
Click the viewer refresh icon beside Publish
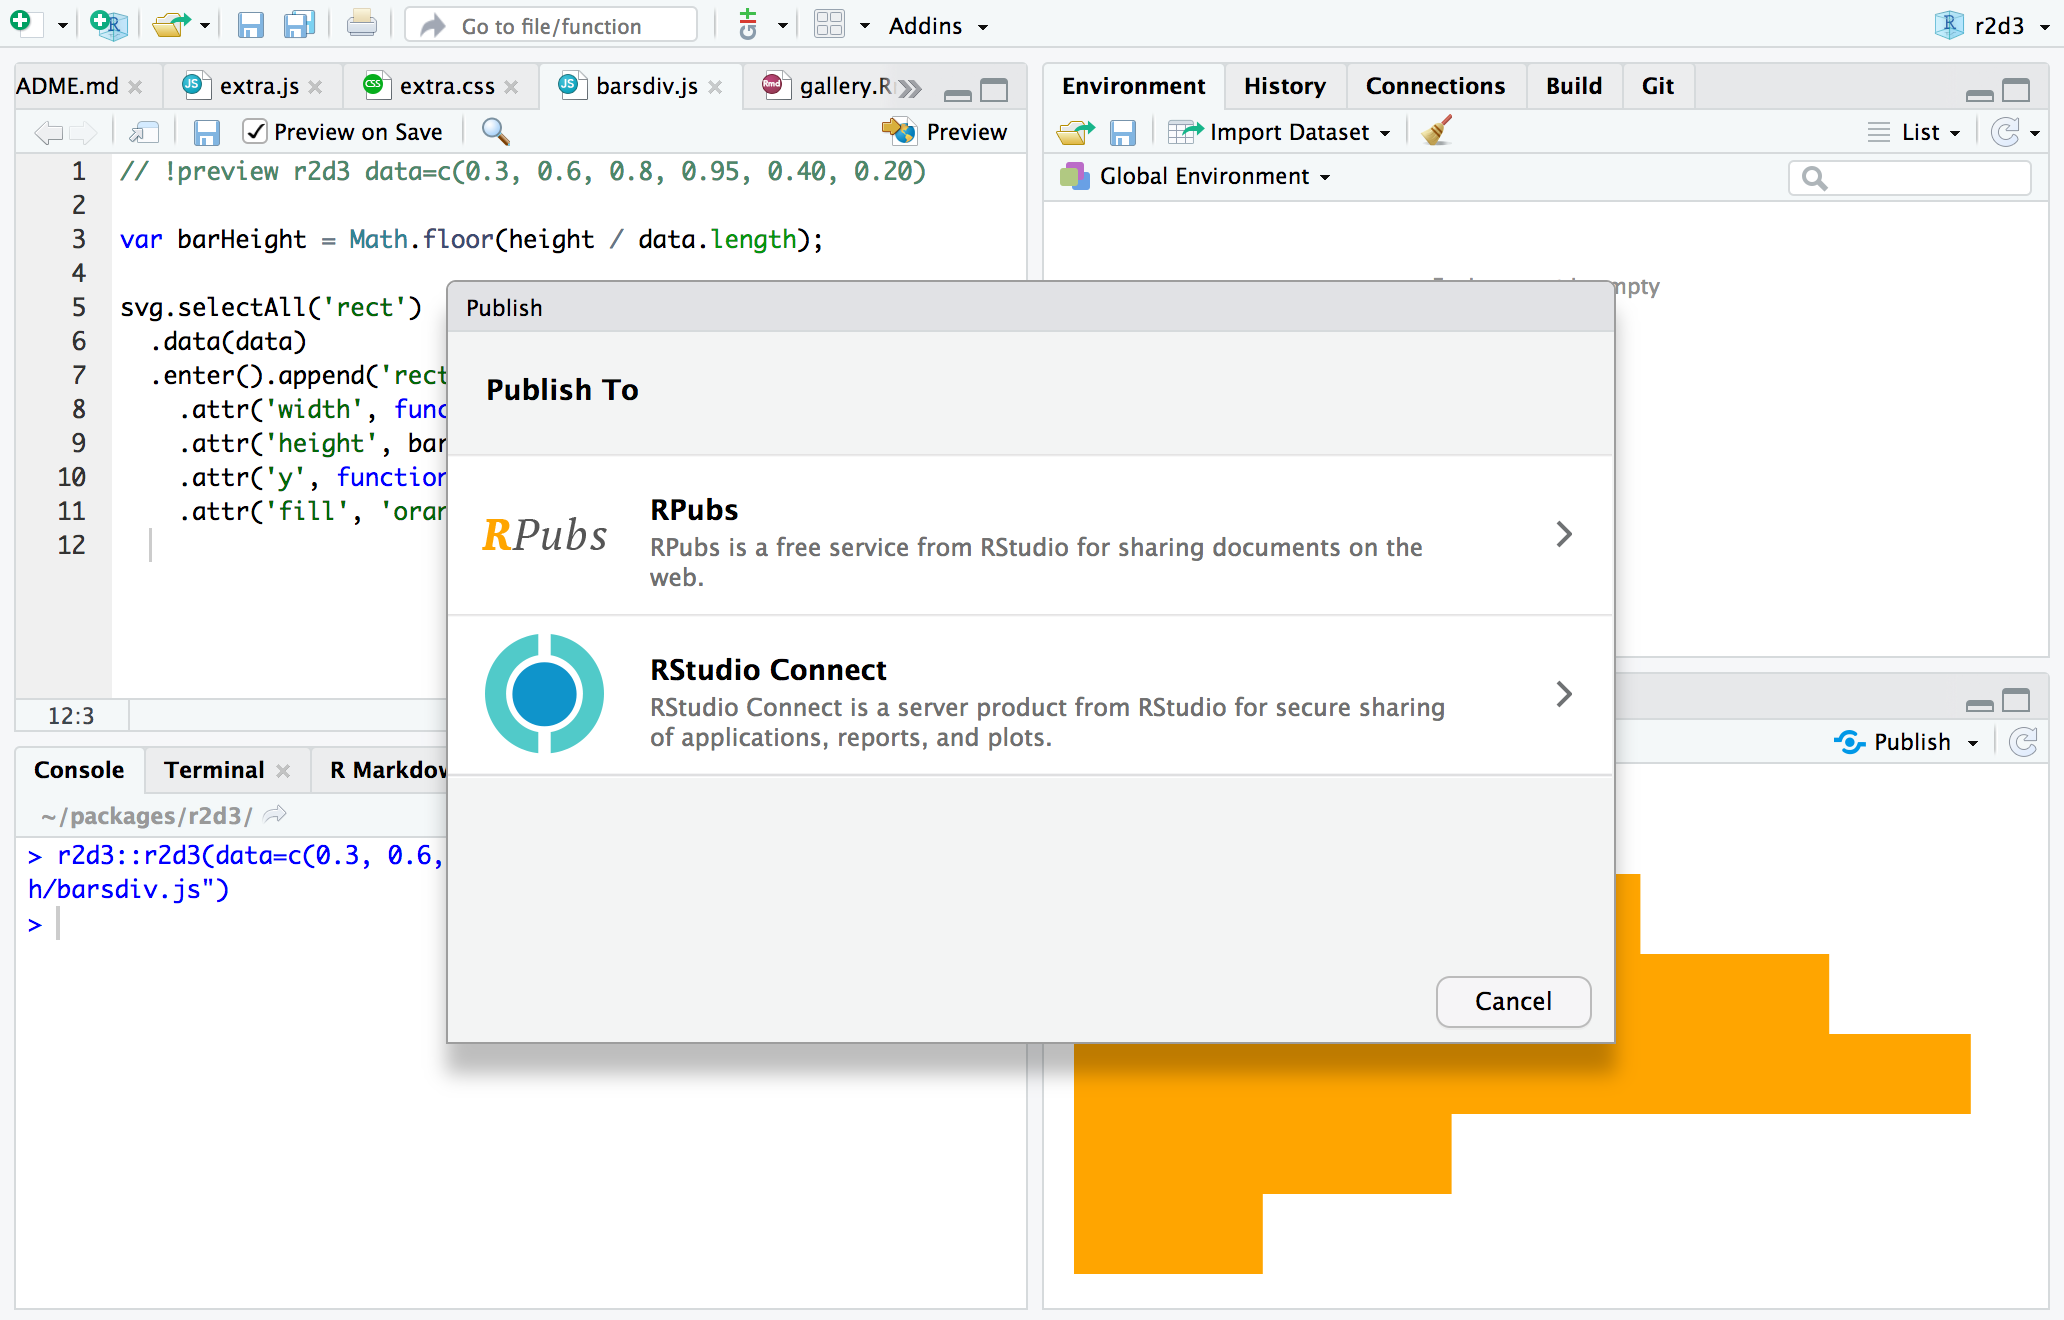(x=2023, y=741)
